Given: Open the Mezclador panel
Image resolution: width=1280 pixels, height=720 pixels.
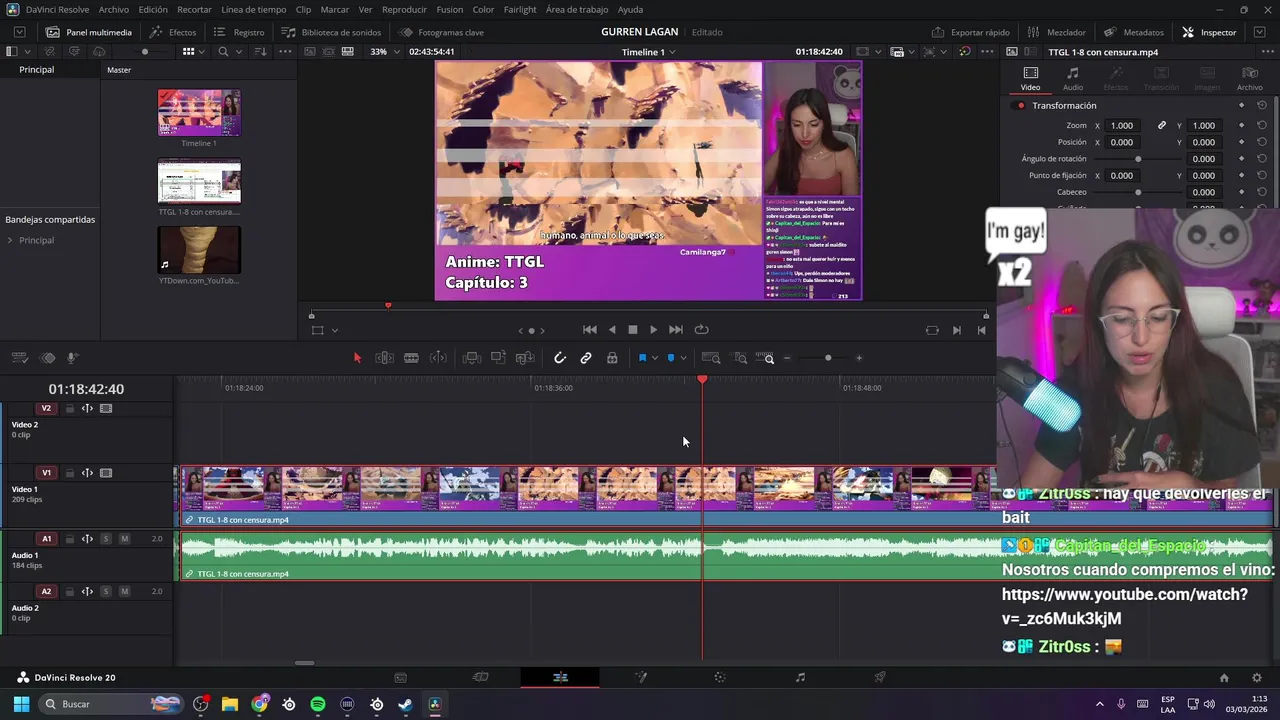Looking at the screenshot, I should 1056,32.
